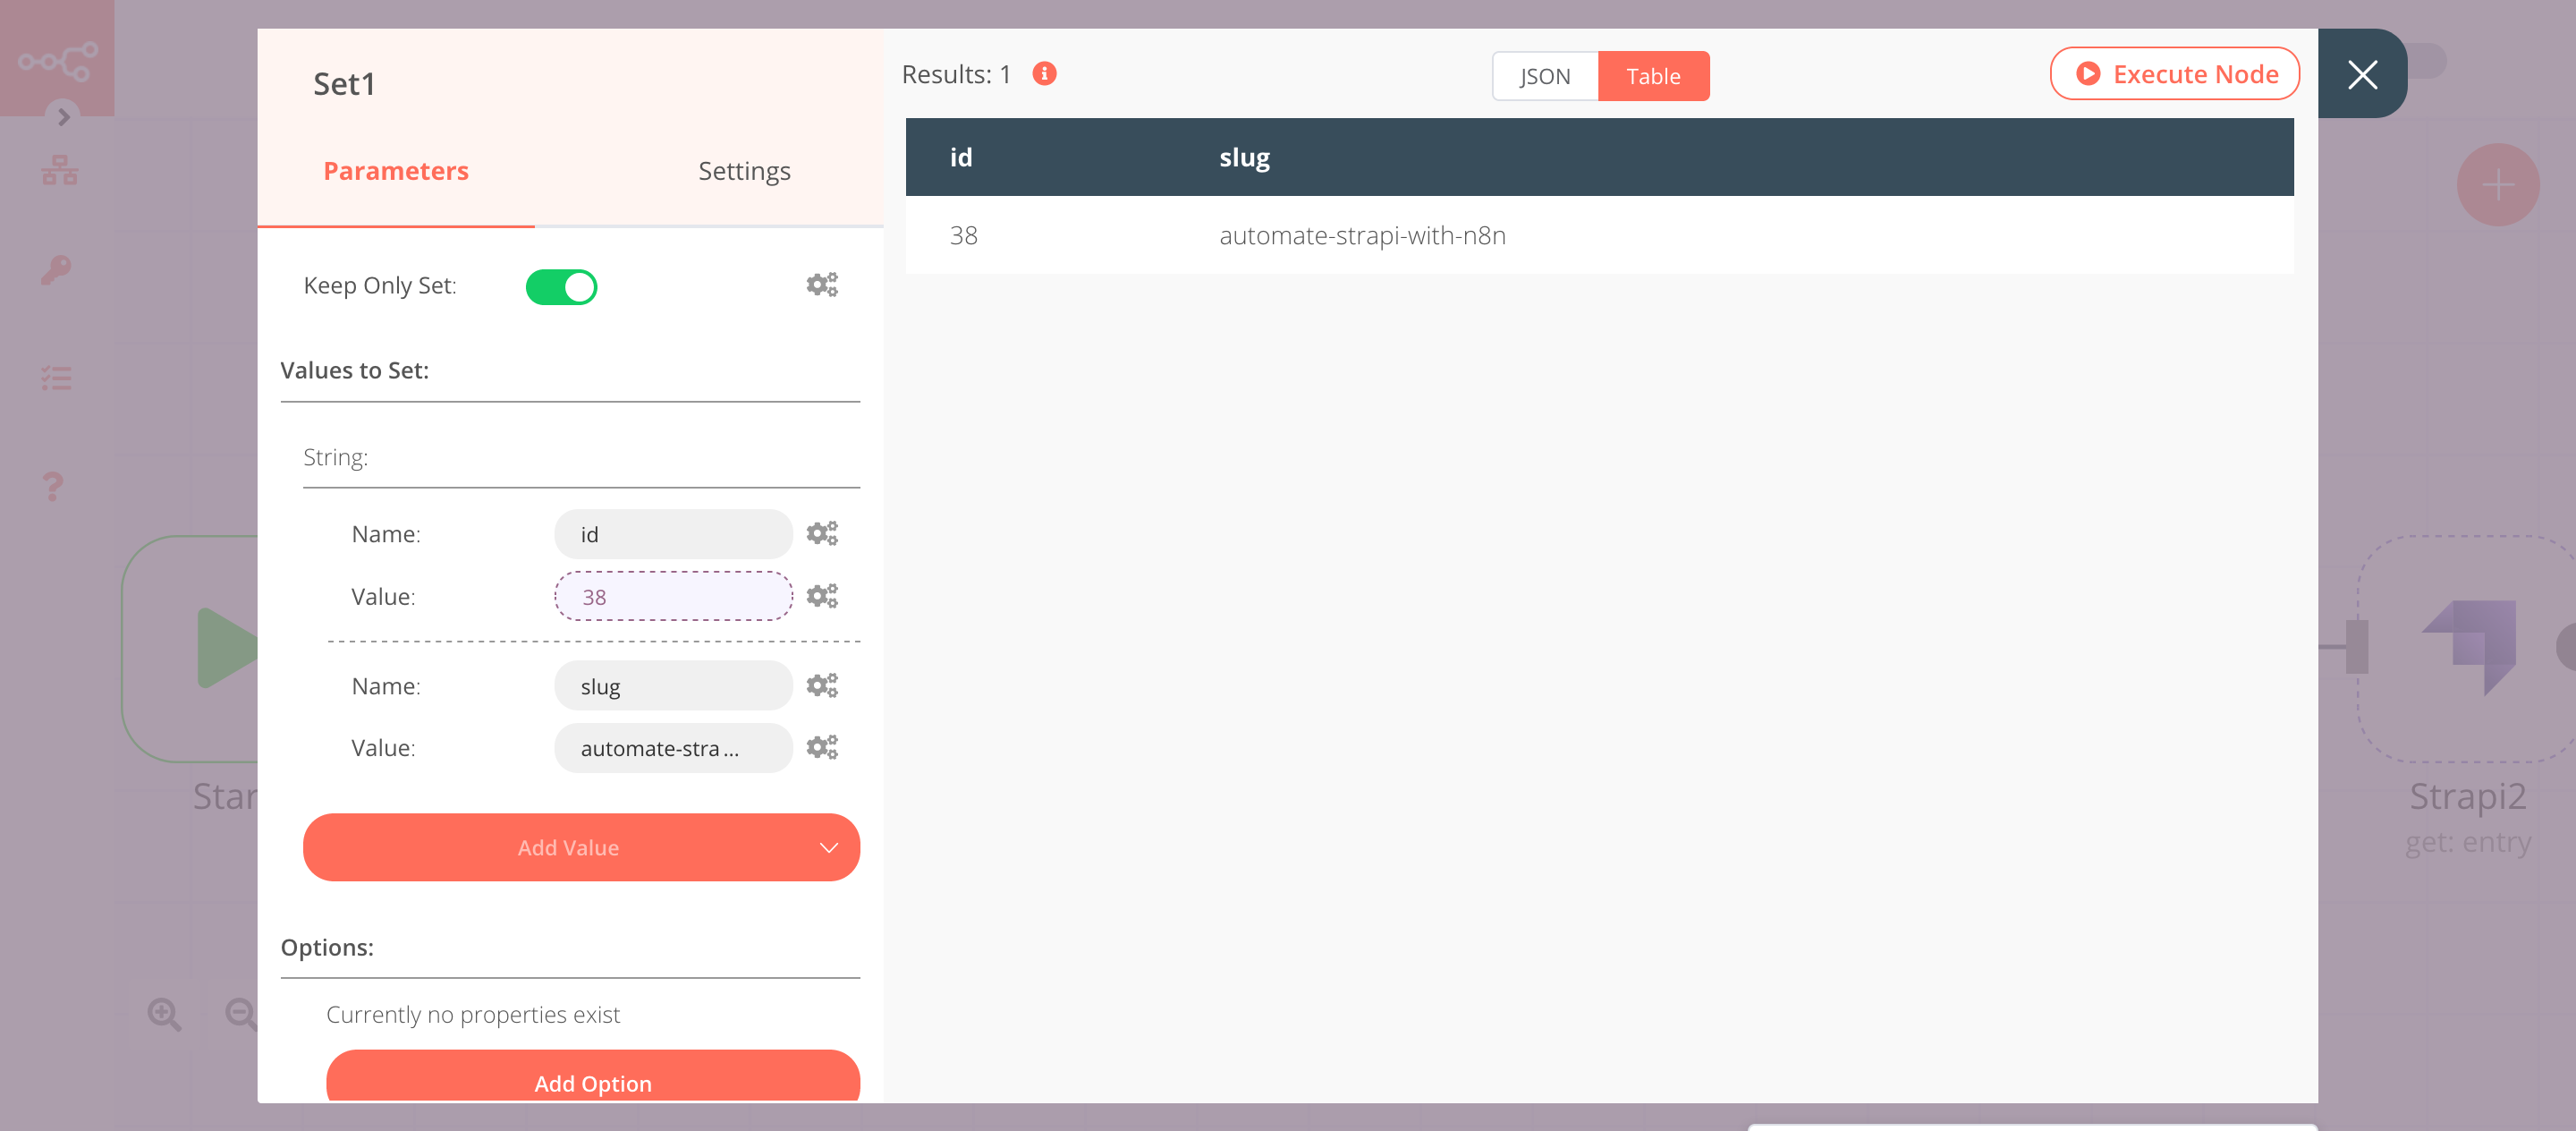This screenshot has width=2576, height=1131.
Task: Click the zoom in magnifier on the canvas
Action: pyautogui.click(x=165, y=1013)
